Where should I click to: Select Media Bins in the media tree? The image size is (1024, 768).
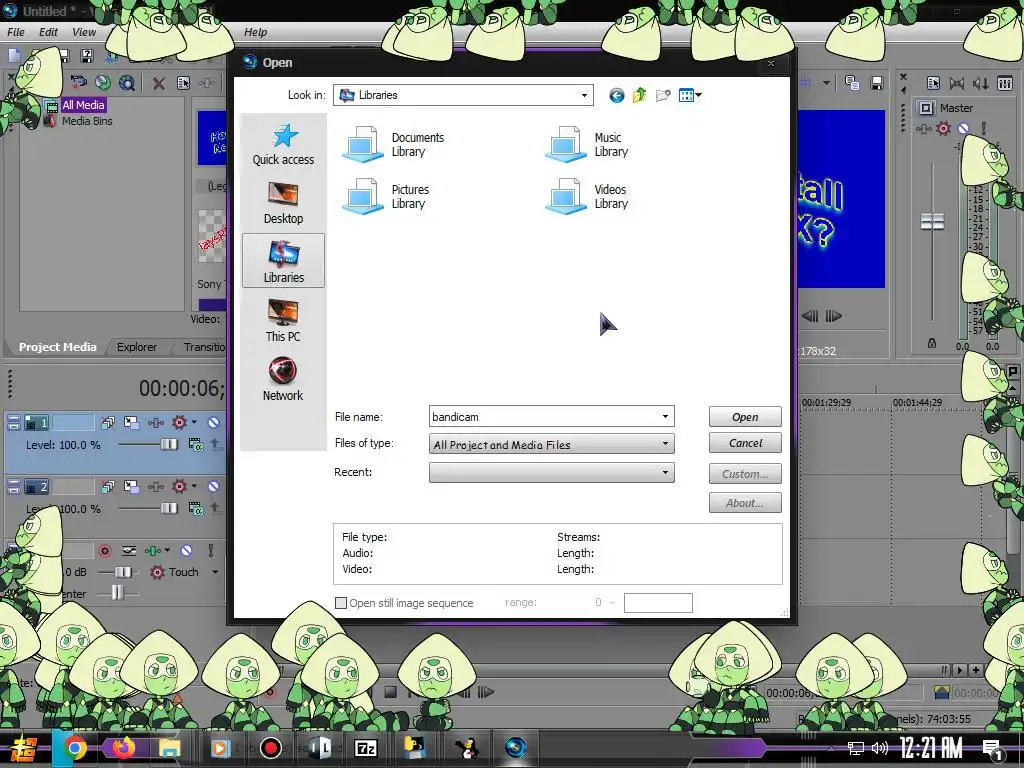point(87,121)
